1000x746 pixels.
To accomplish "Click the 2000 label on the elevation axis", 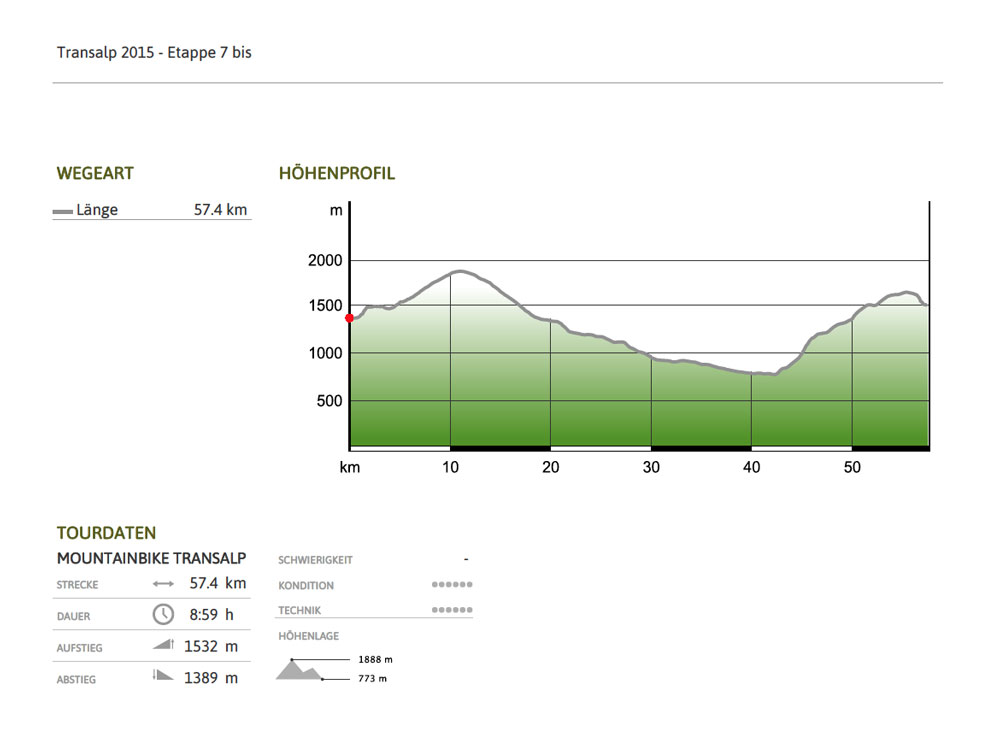I will [x=325, y=261].
